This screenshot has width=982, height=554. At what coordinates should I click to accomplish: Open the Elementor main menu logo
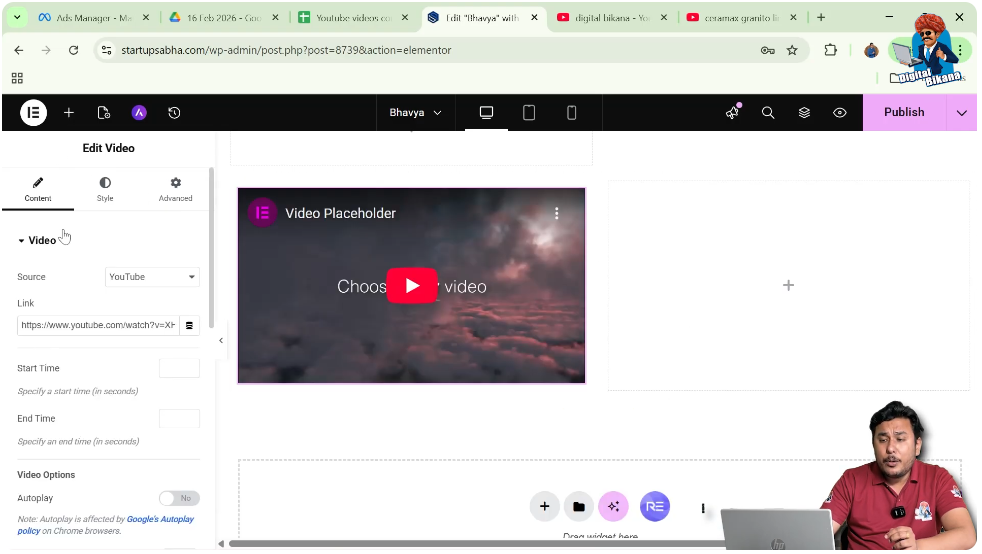33,113
